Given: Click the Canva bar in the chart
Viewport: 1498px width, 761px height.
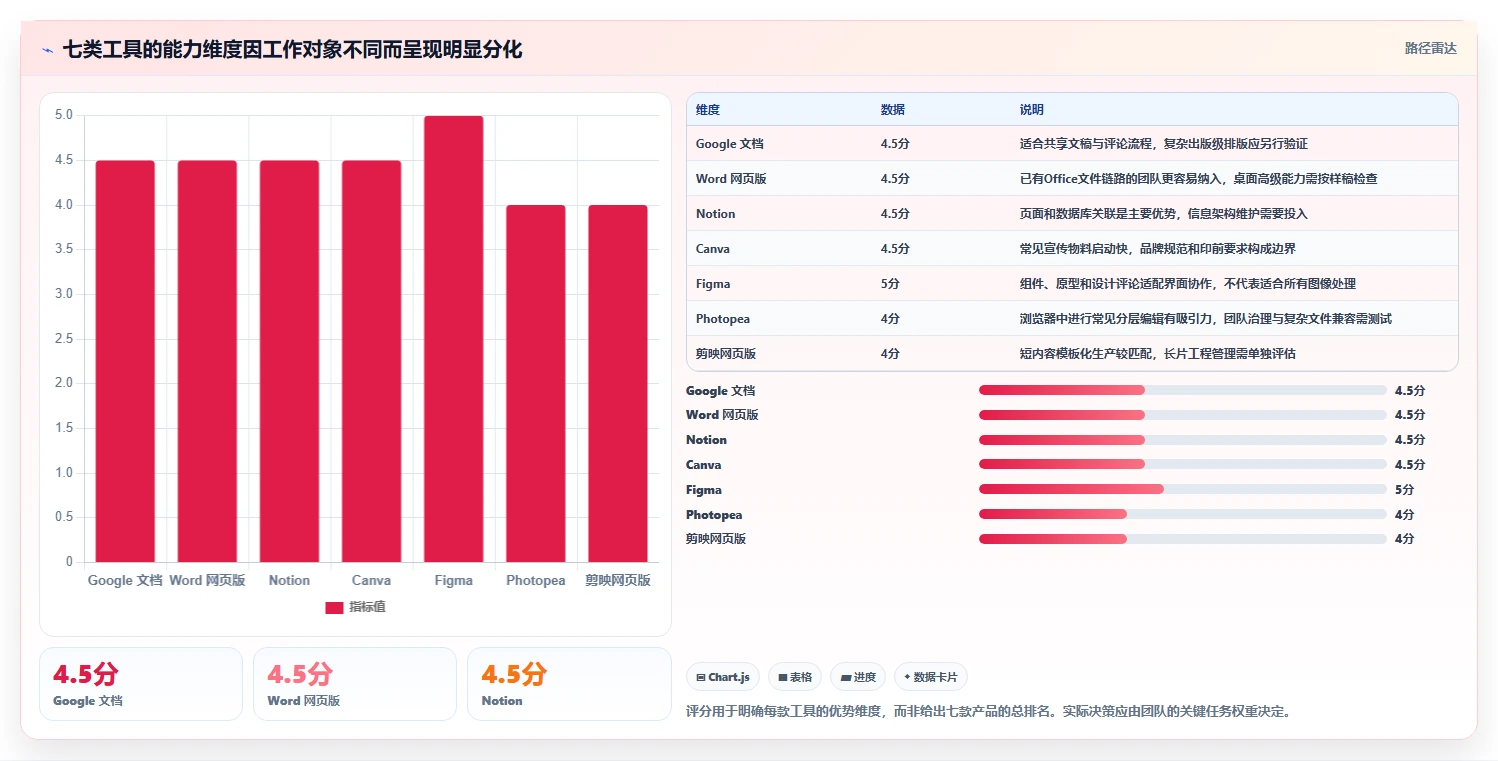Looking at the screenshot, I should point(371,361).
